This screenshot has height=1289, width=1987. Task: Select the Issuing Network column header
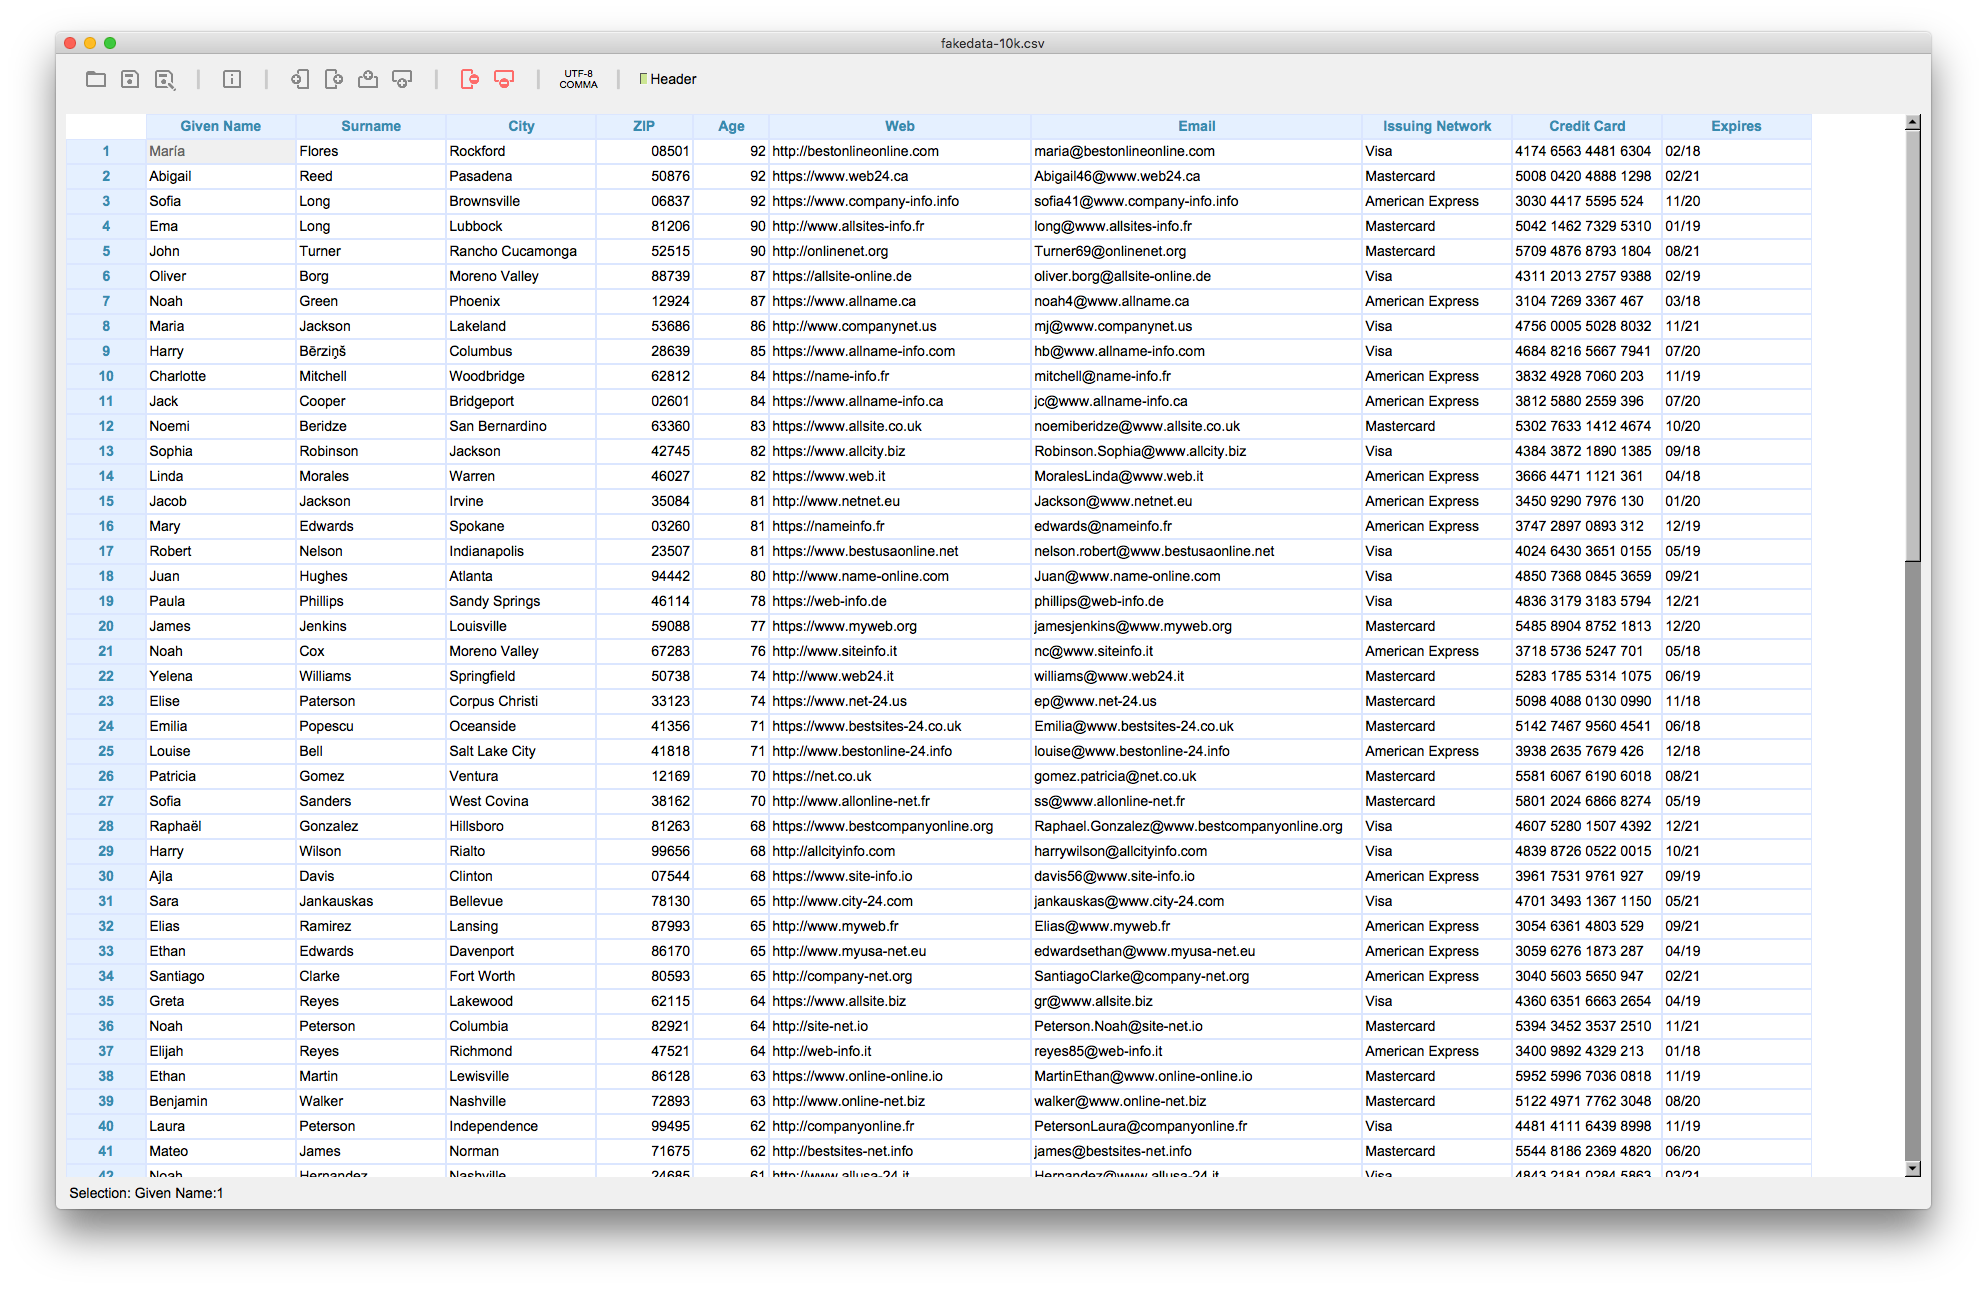(x=1436, y=126)
